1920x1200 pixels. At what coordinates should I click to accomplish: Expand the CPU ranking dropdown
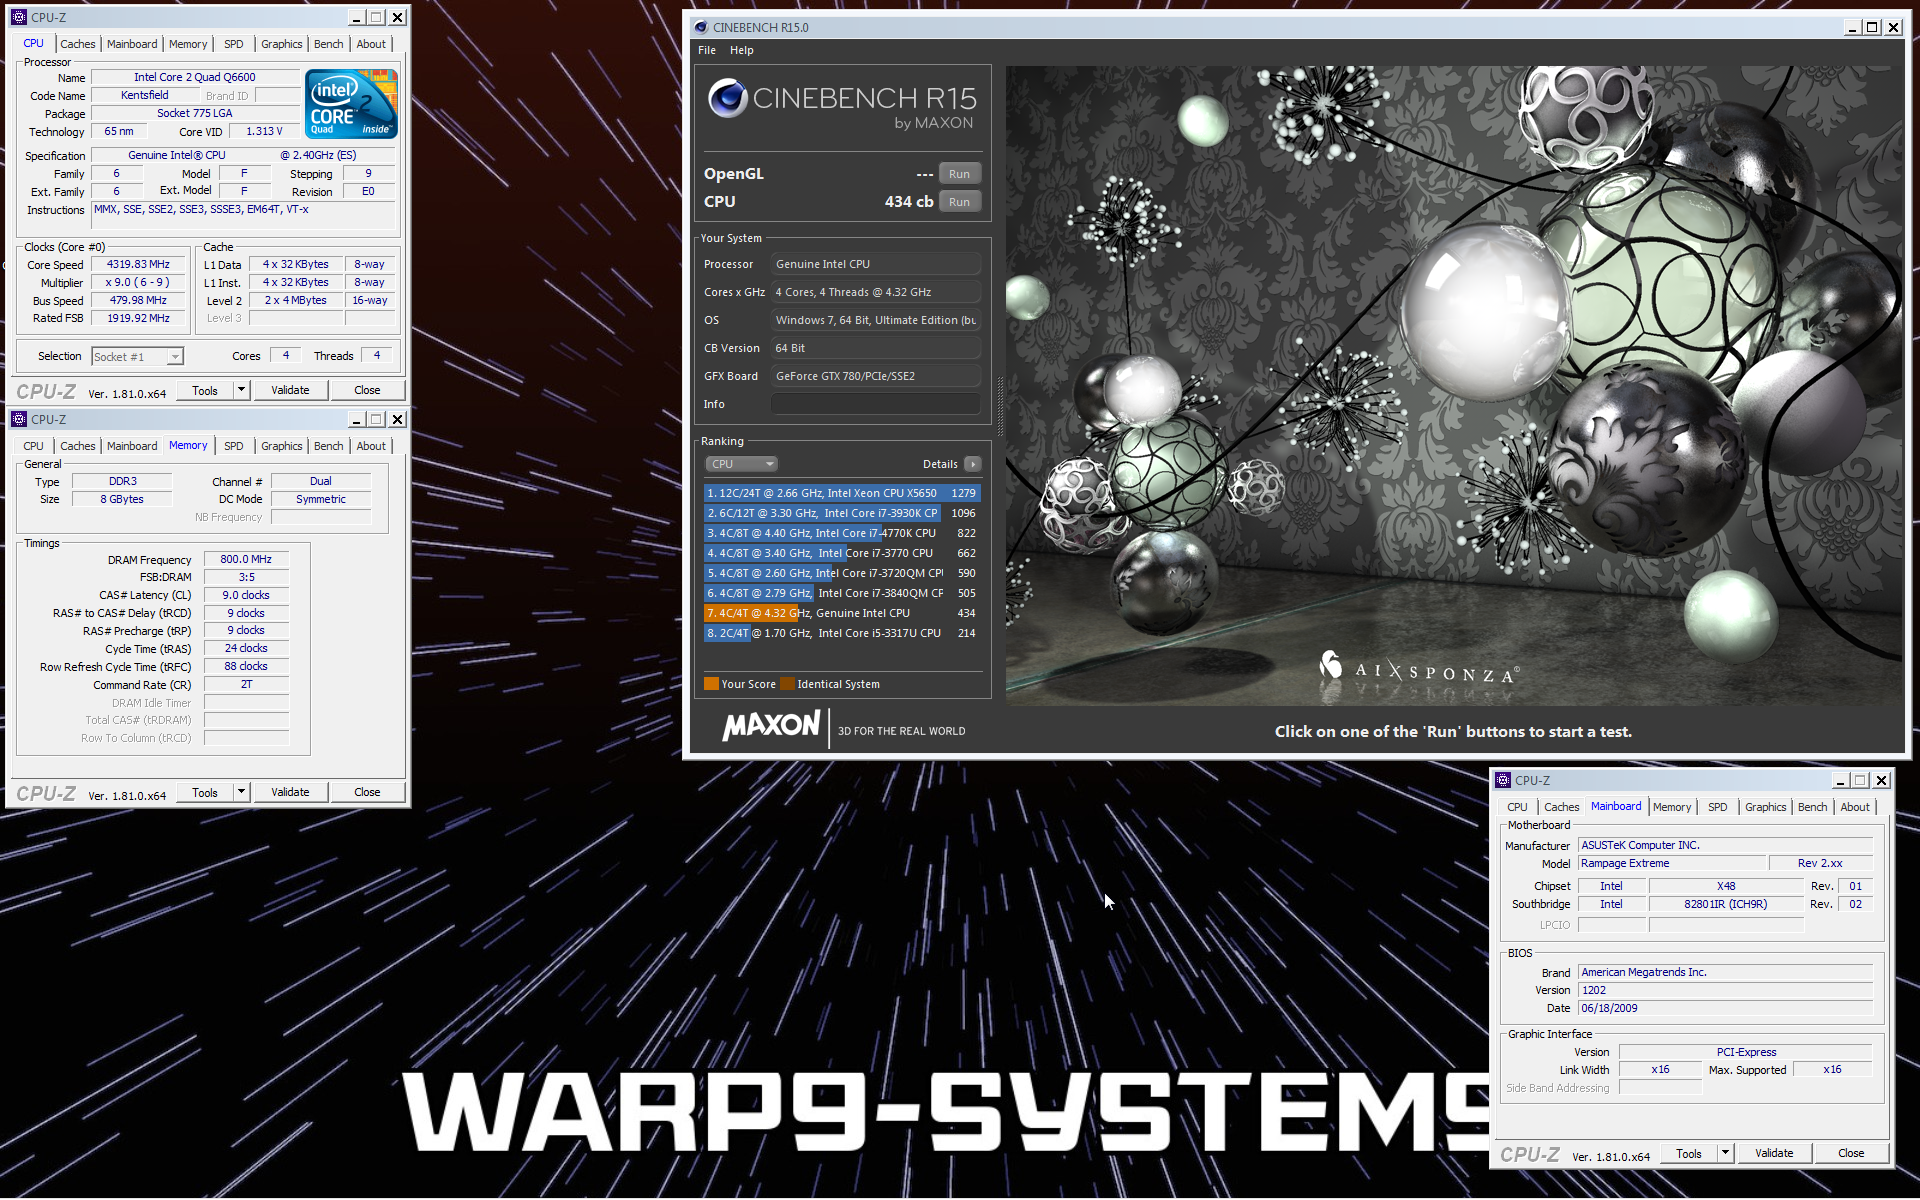tap(741, 464)
